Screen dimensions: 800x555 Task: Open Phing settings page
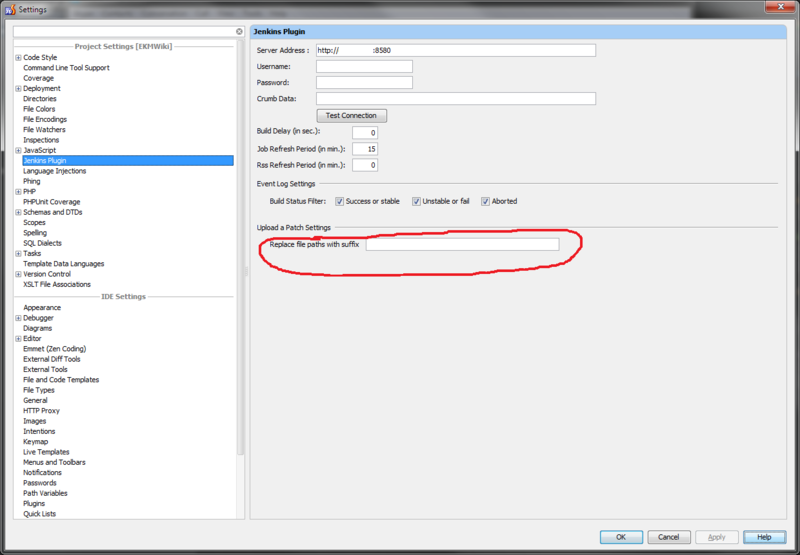pos(32,181)
